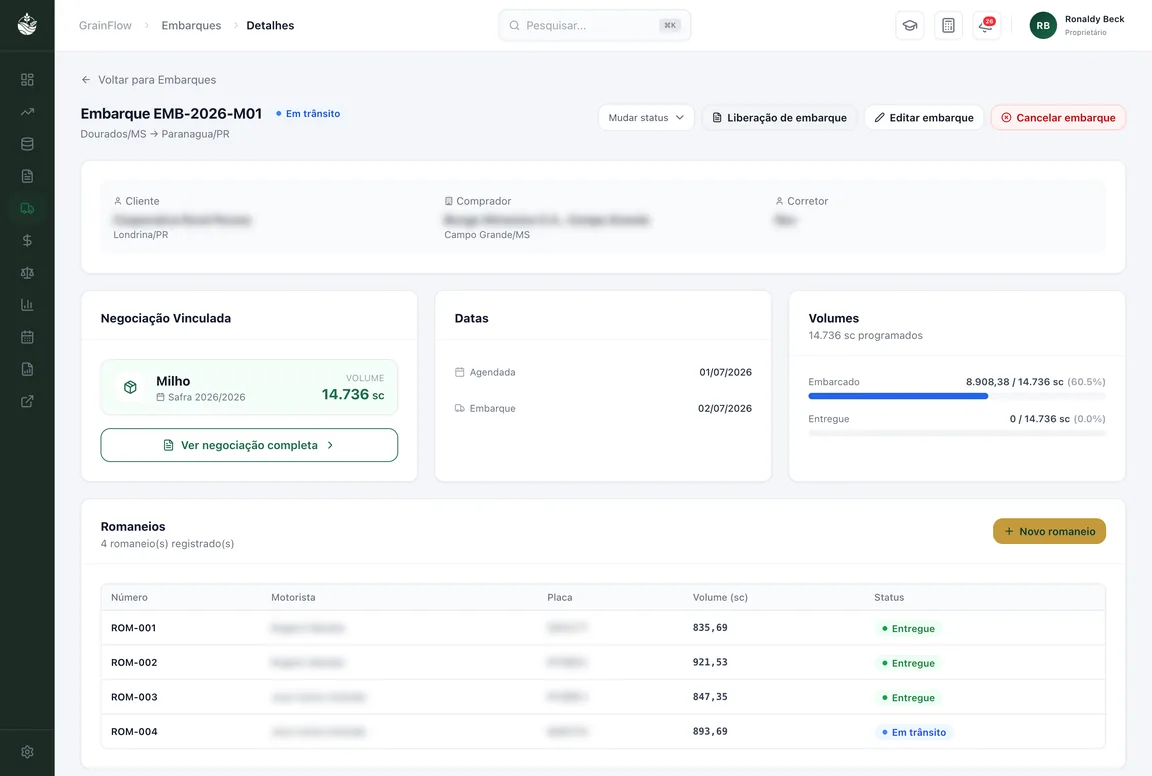
Task: Click the Embarcado progress bar
Action: (x=957, y=396)
